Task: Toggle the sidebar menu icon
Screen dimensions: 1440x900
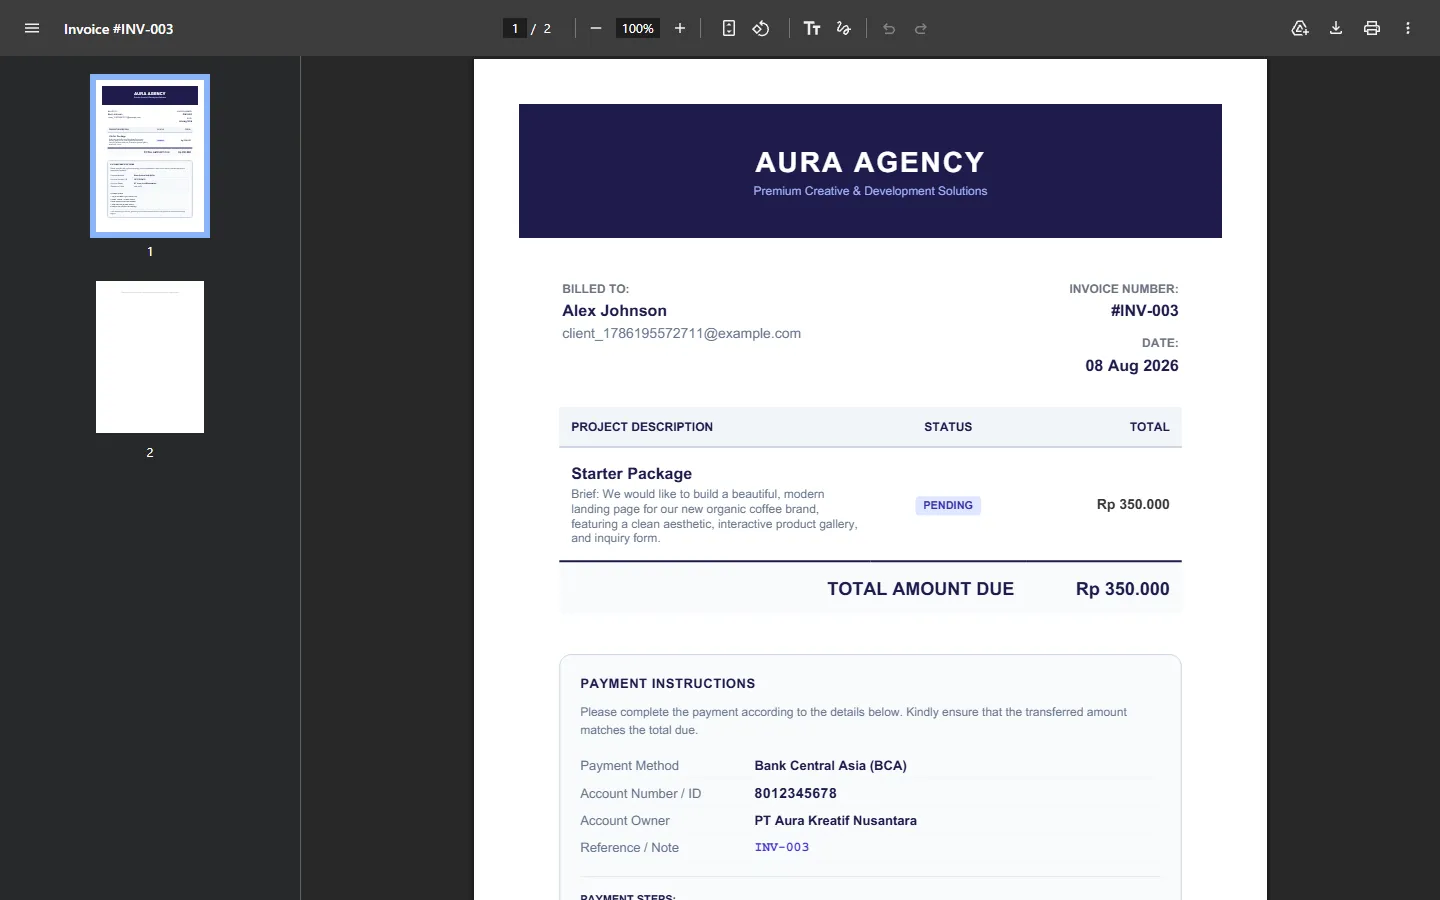Action: tap(32, 28)
